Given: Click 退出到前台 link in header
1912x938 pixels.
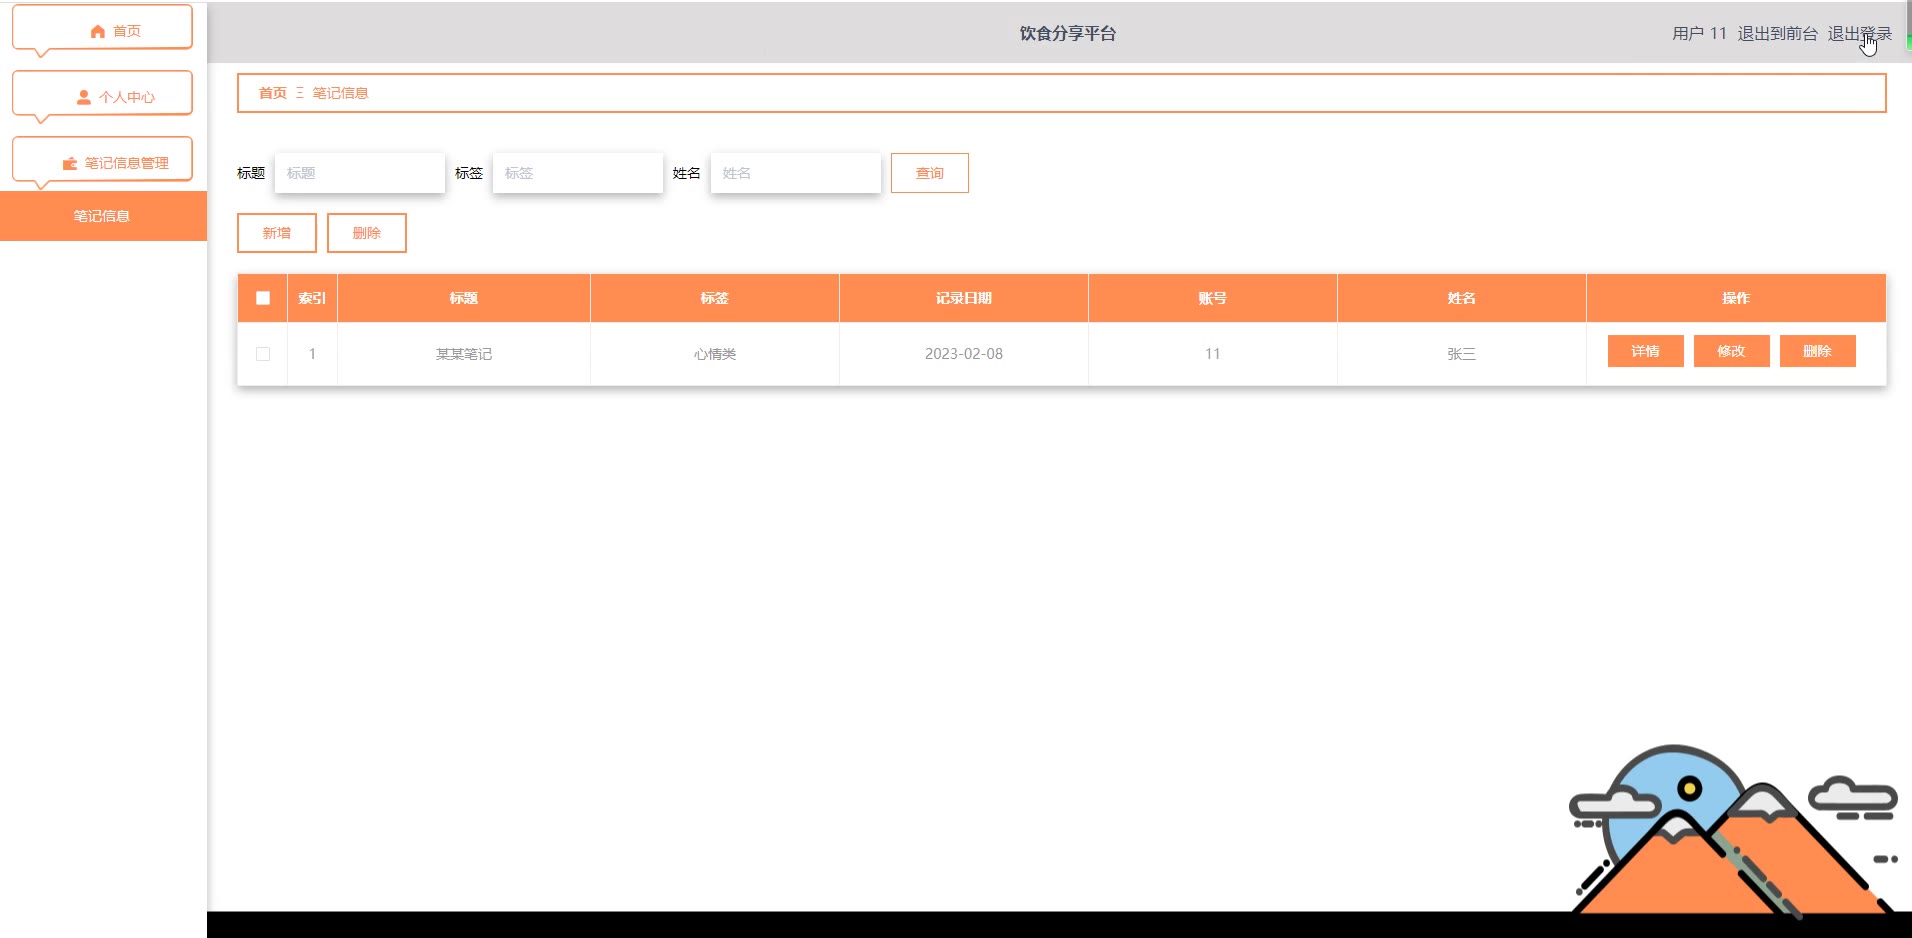Looking at the screenshot, I should pos(1777,33).
